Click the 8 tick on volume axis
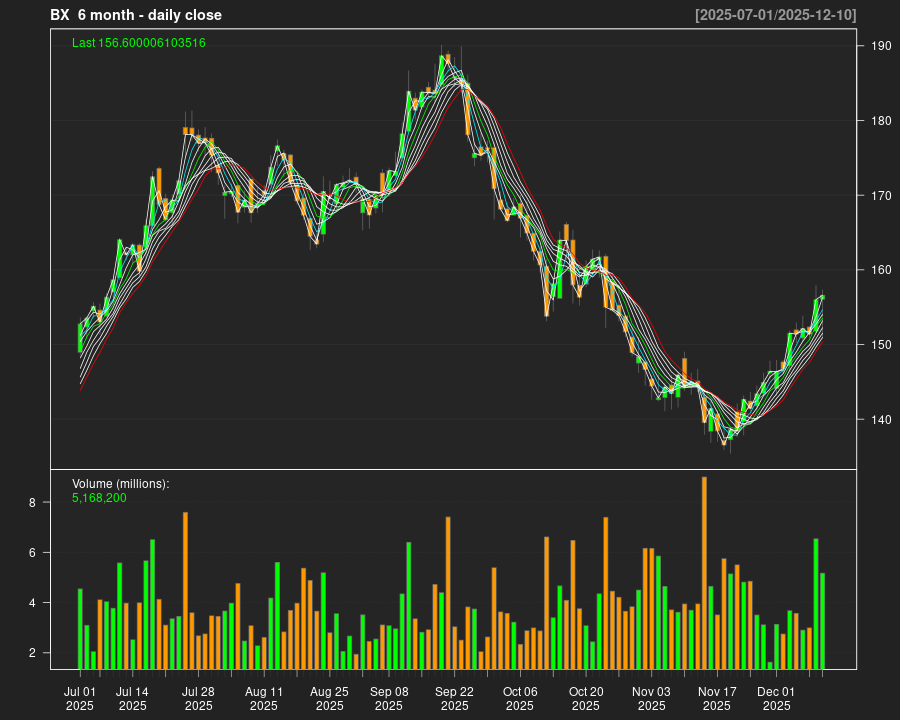This screenshot has height=720, width=900. [x=32, y=503]
